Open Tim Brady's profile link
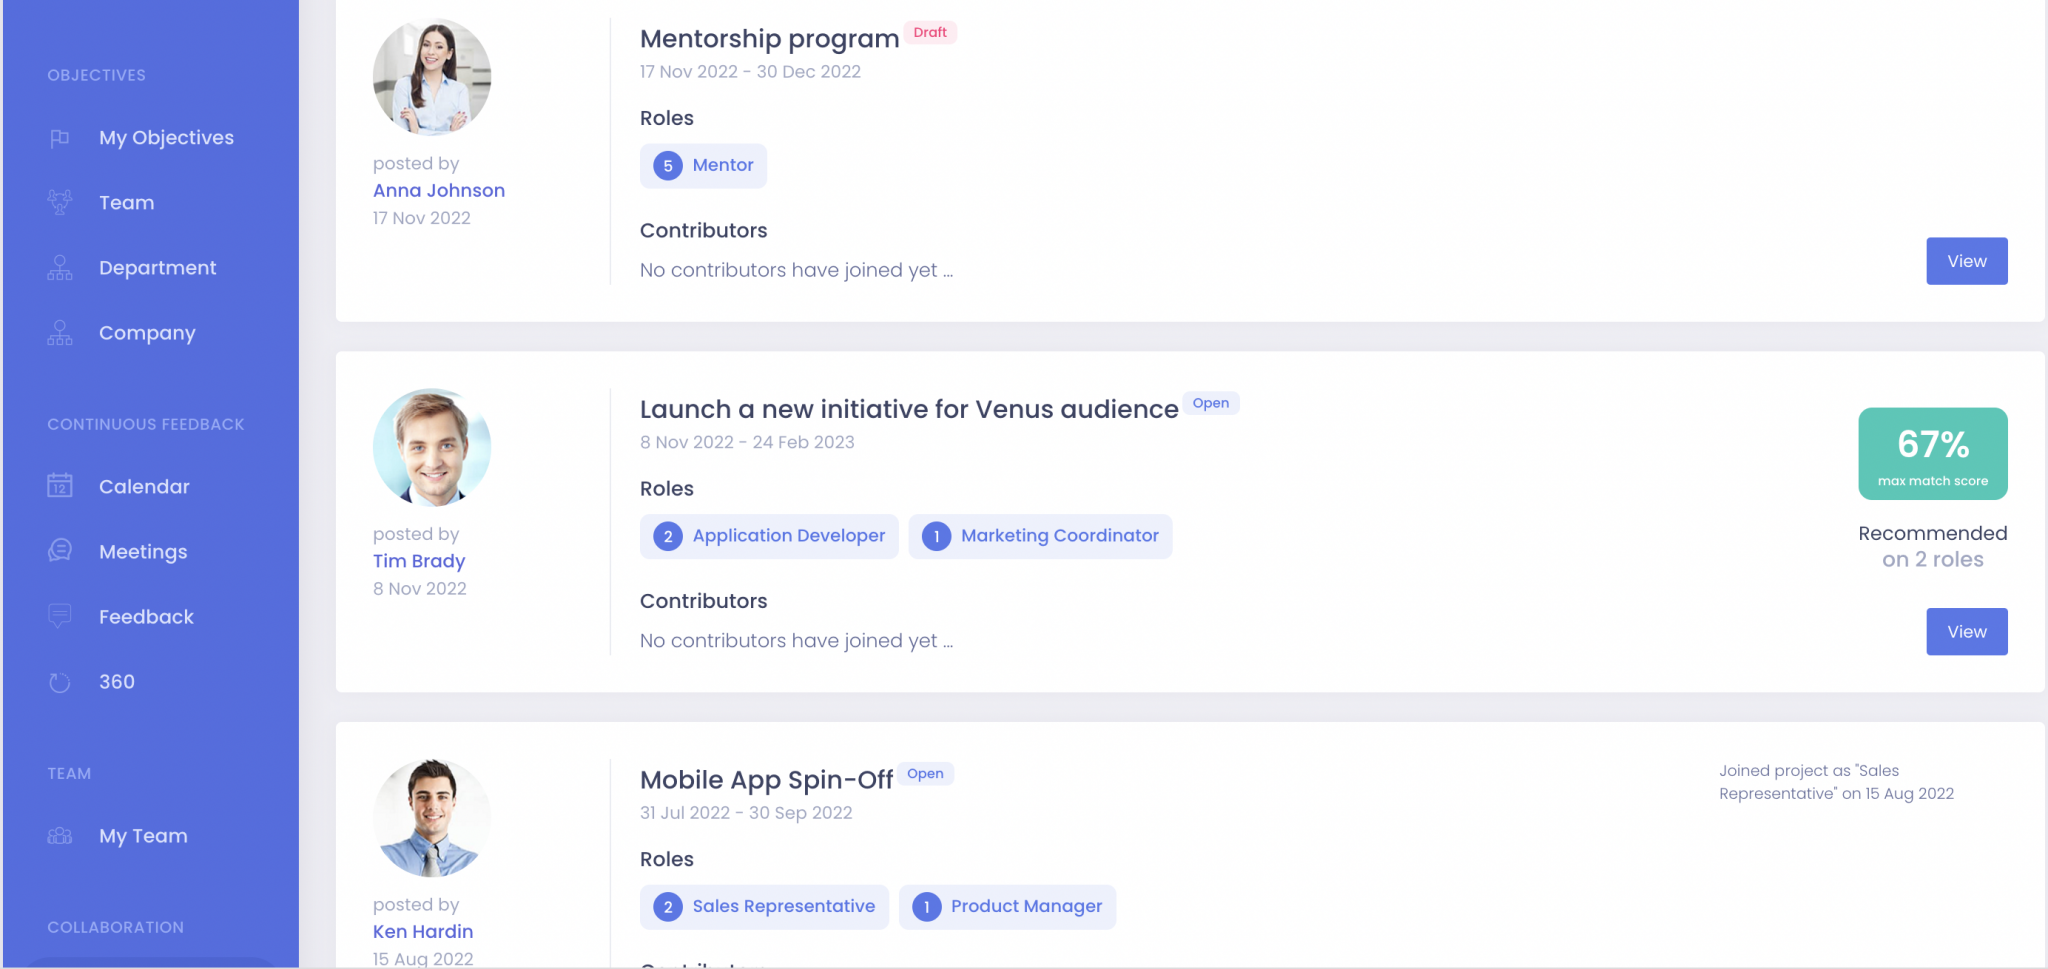Image resolution: width=2048 pixels, height=969 pixels. tap(419, 561)
